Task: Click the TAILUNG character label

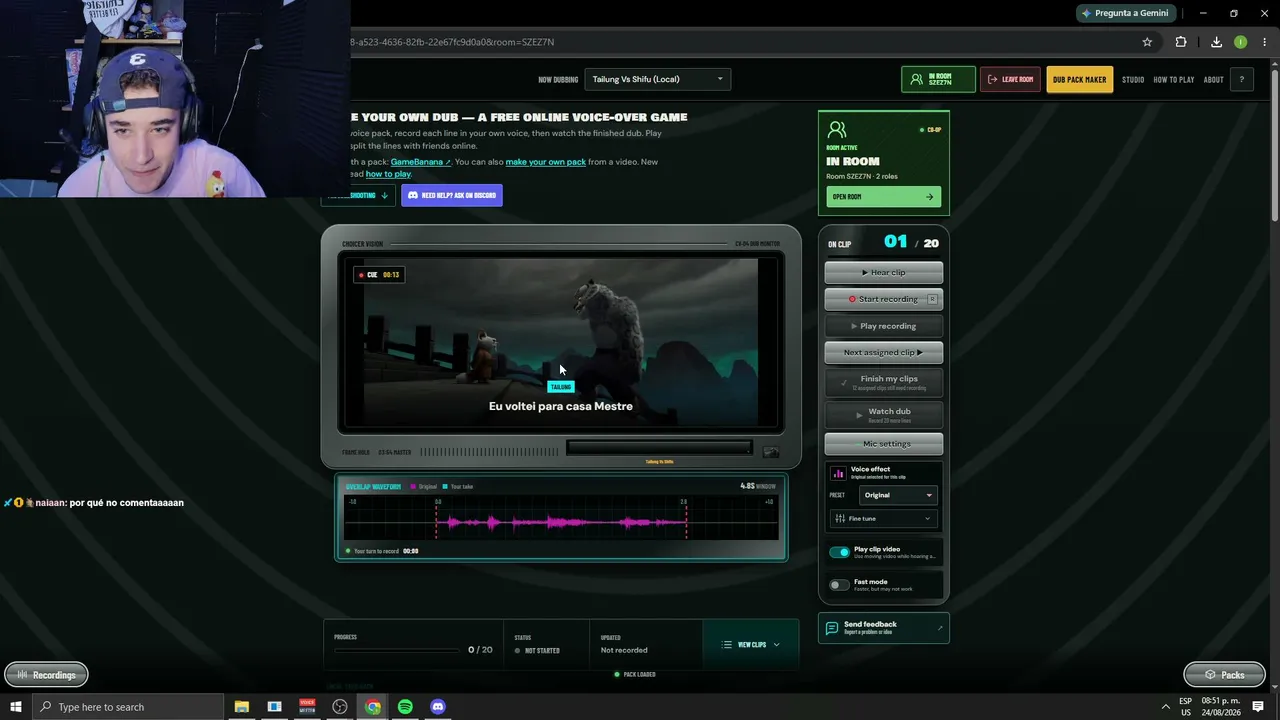Action: pyautogui.click(x=561, y=387)
